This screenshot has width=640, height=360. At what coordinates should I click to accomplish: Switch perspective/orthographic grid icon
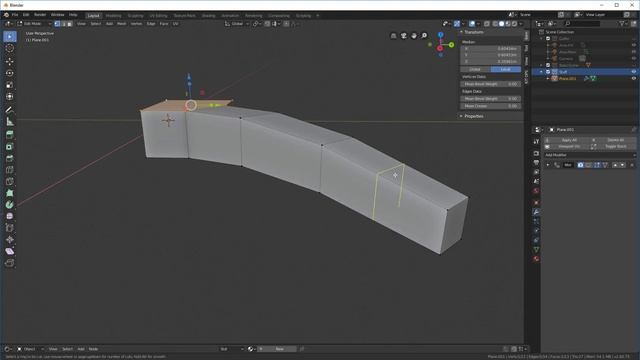point(393,36)
